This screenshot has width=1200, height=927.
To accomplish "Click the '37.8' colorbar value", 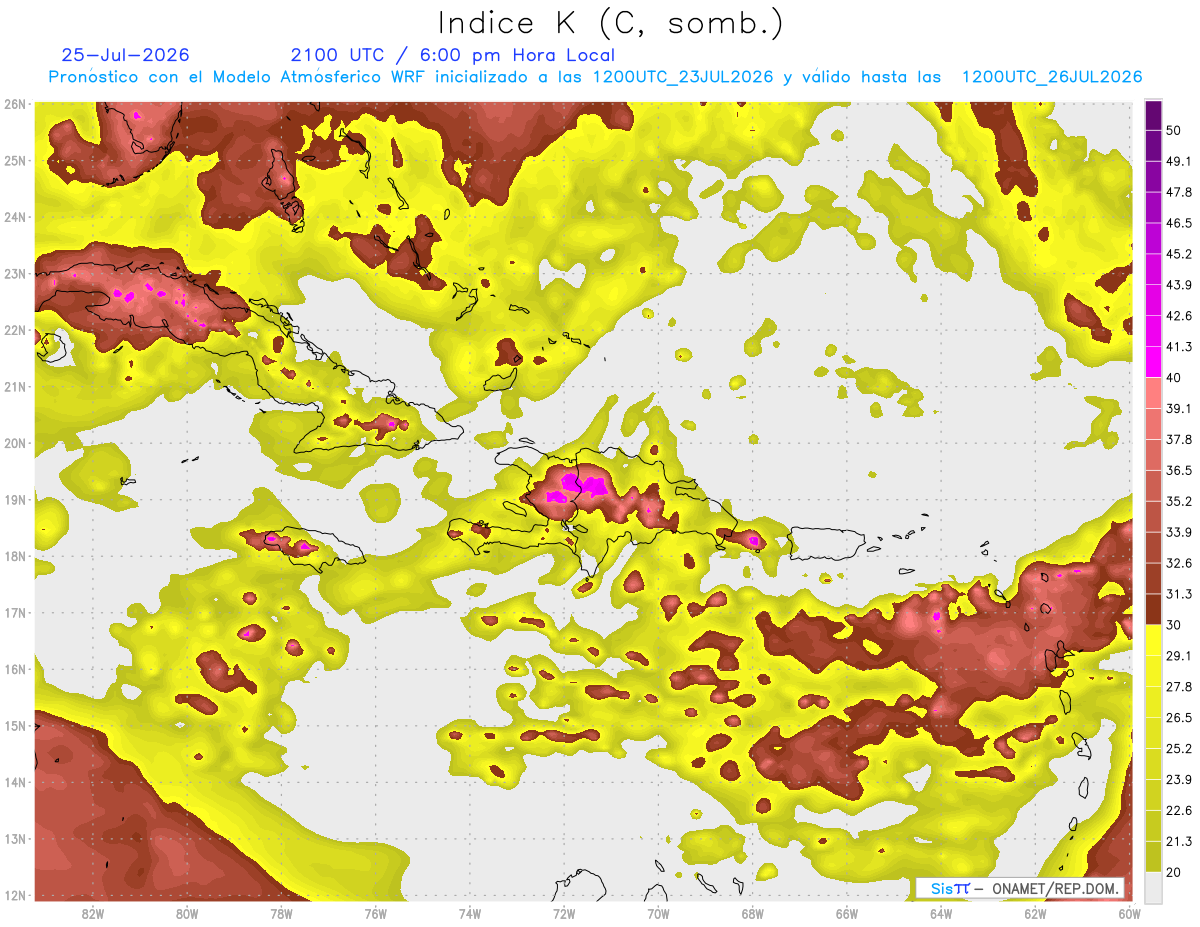I will (1179, 439).
